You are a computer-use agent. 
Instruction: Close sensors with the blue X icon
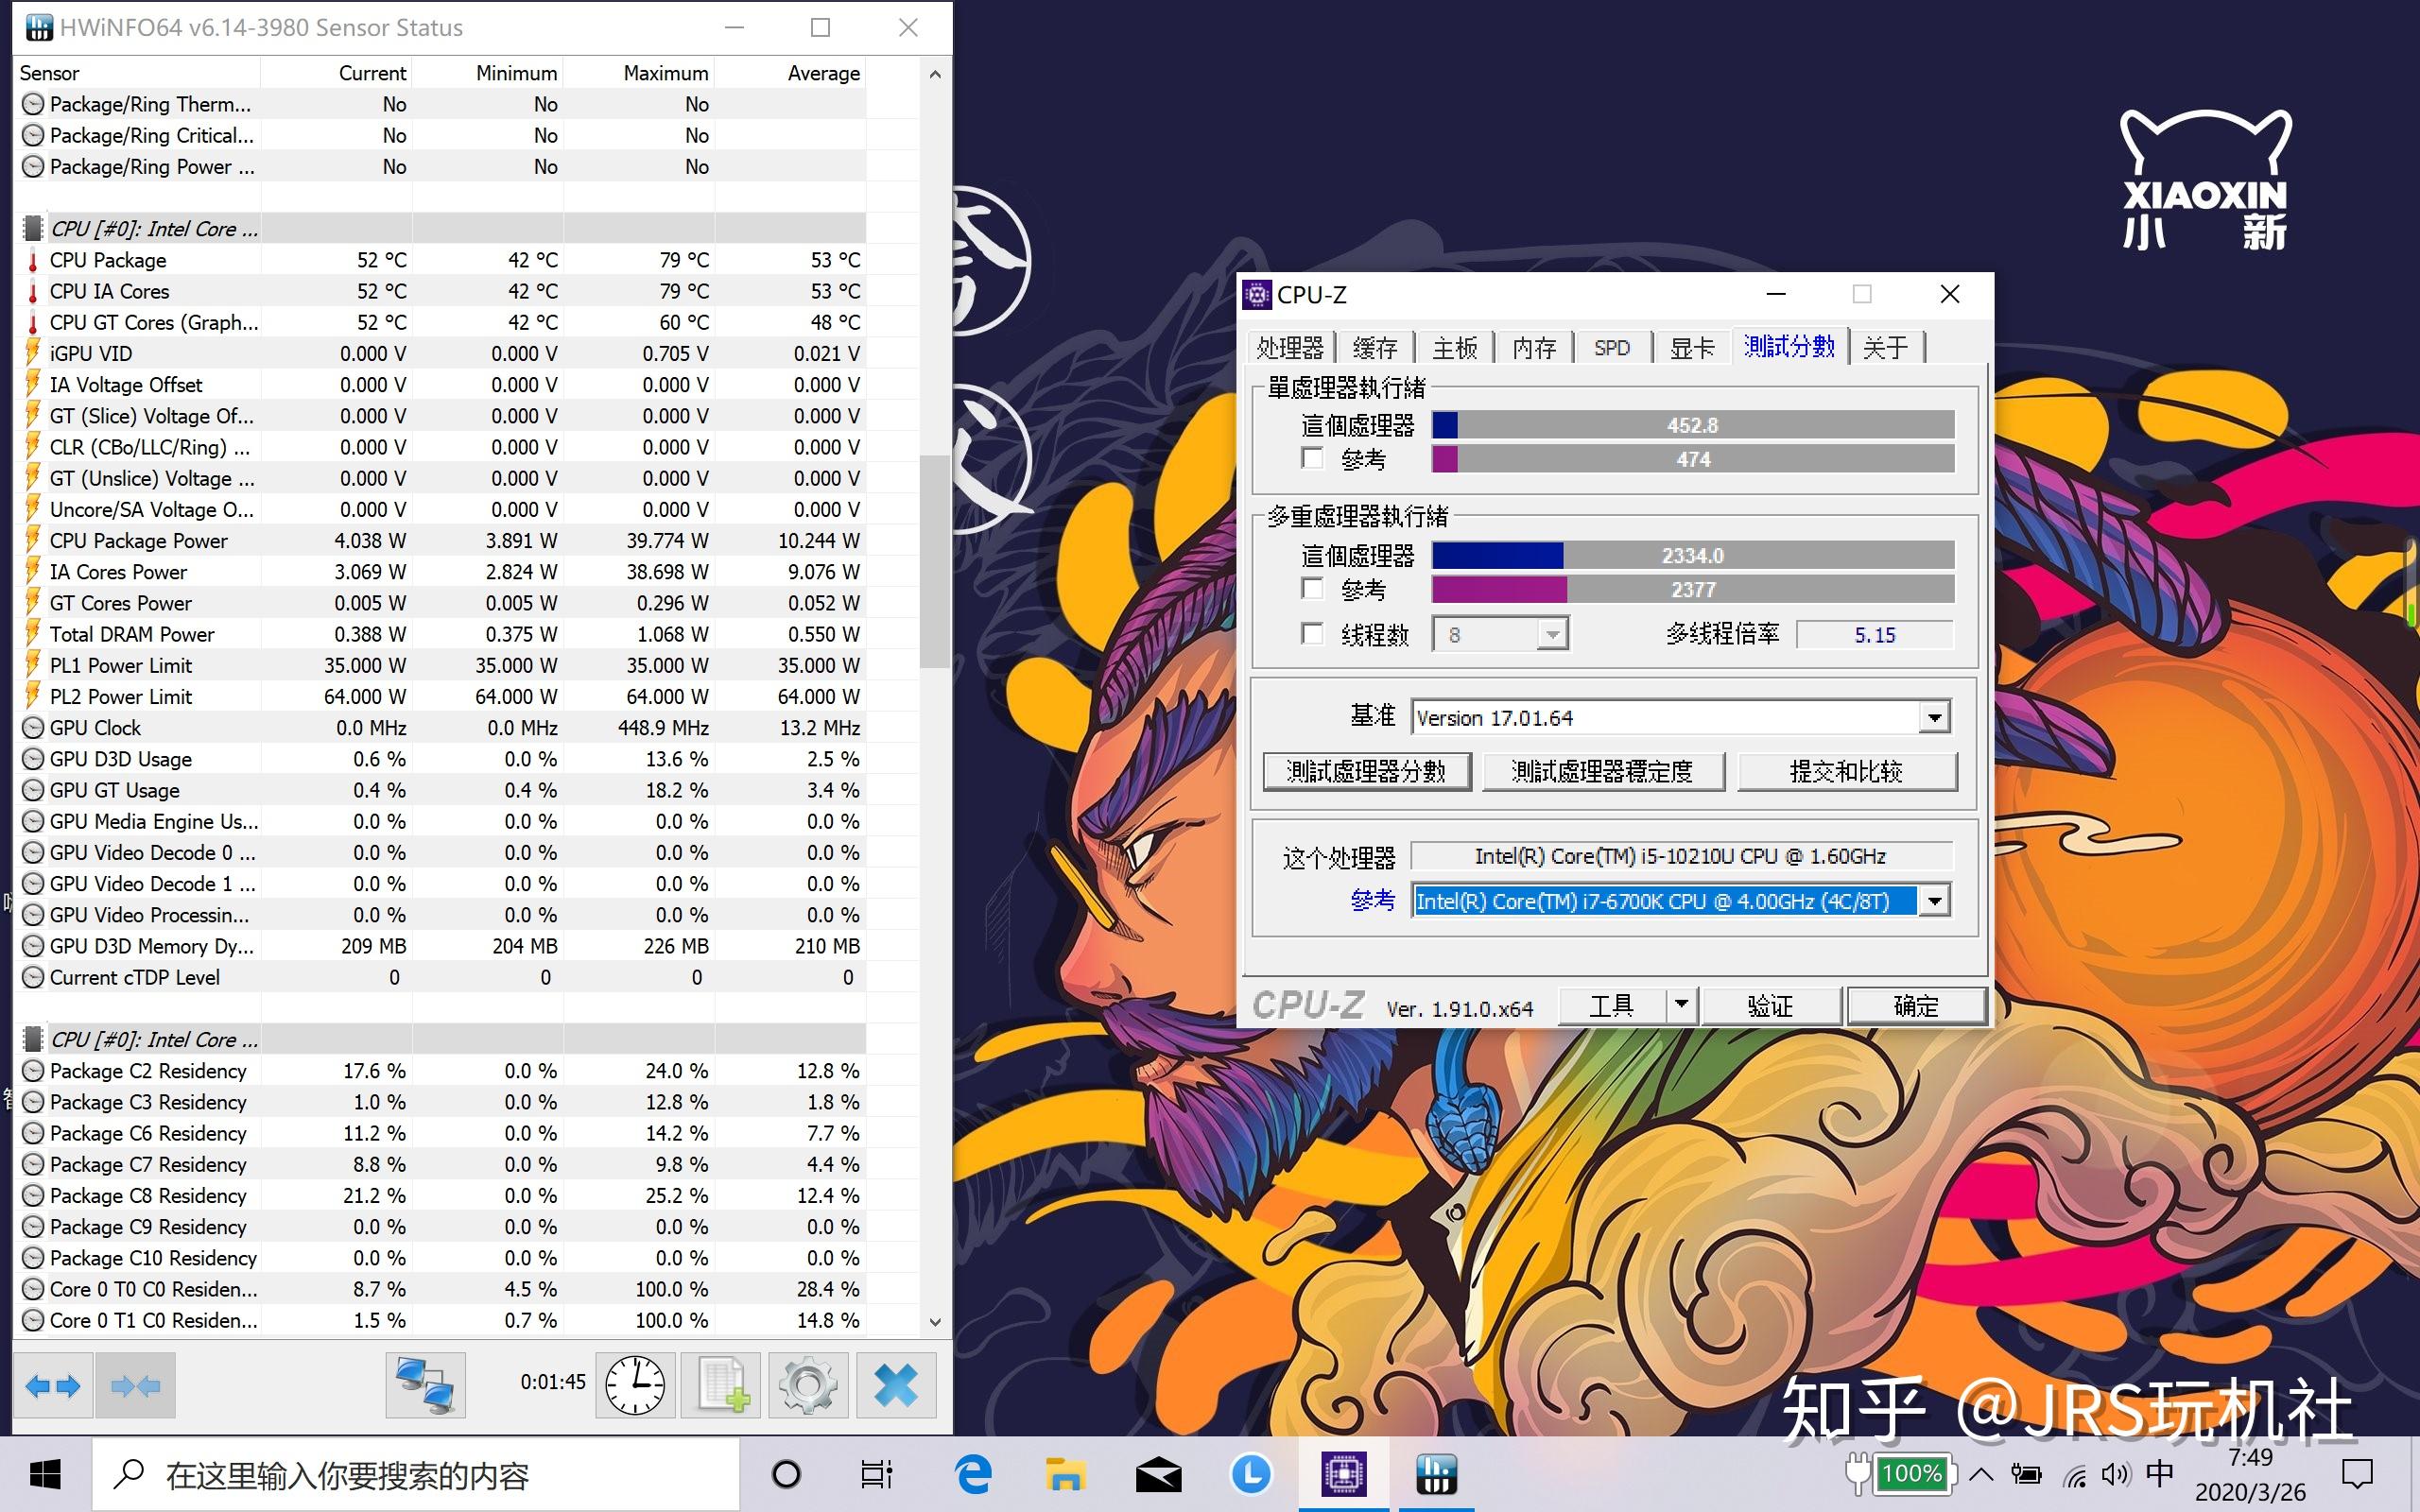(895, 1386)
